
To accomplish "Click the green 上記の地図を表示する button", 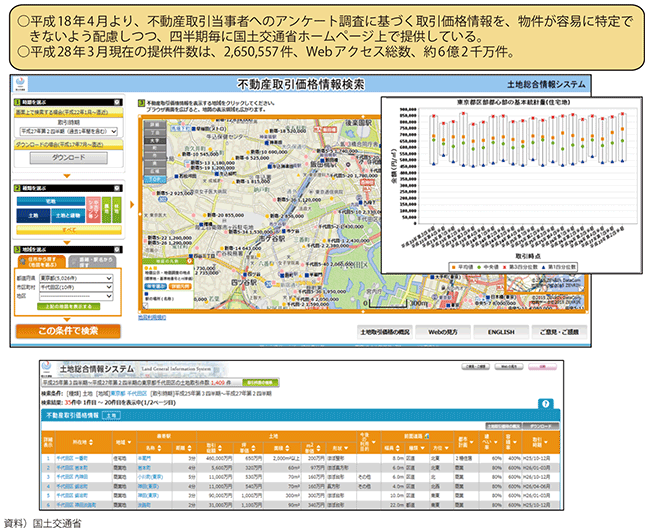I will click(68, 306).
